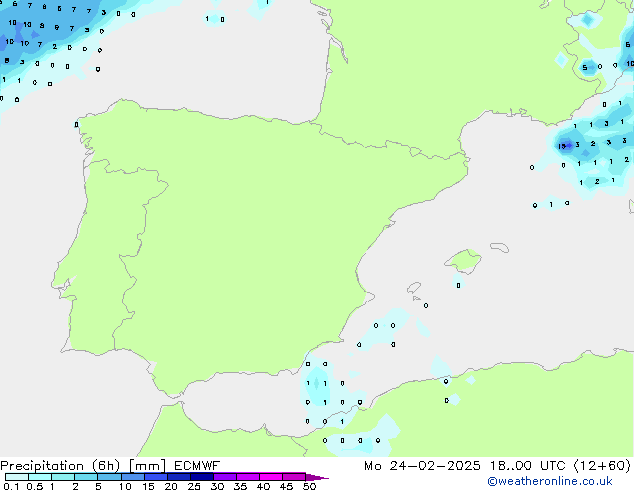The height and width of the screenshot is (490, 634).
Task: Click the 'ECMWF' model label
Action: tap(197, 466)
